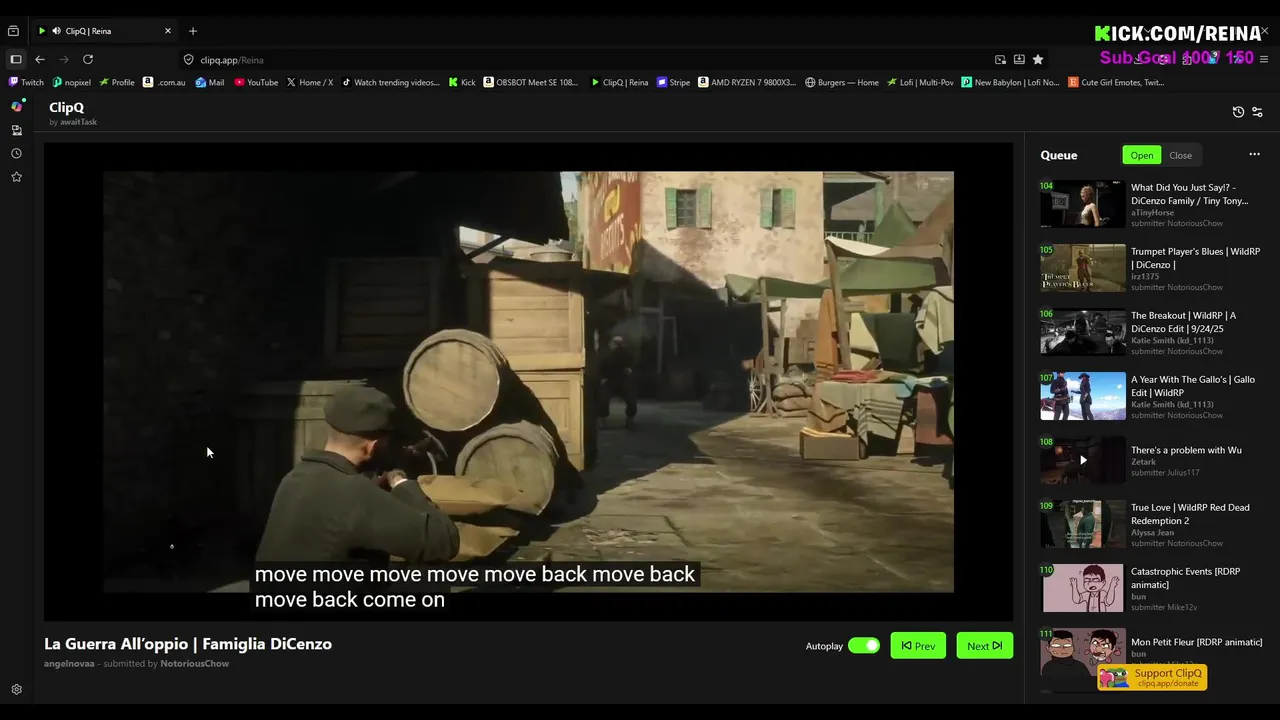The width and height of the screenshot is (1280, 720).
Task: Click the ClipQ logo title
Action: (66, 107)
